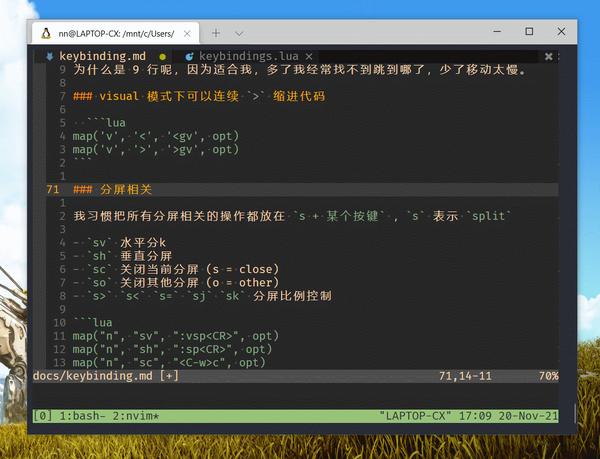This screenshot has width=600, height=459.
Task: Click the sentence '我习惯把所有分屏相关的操作'
Action: tap(292, 216)
